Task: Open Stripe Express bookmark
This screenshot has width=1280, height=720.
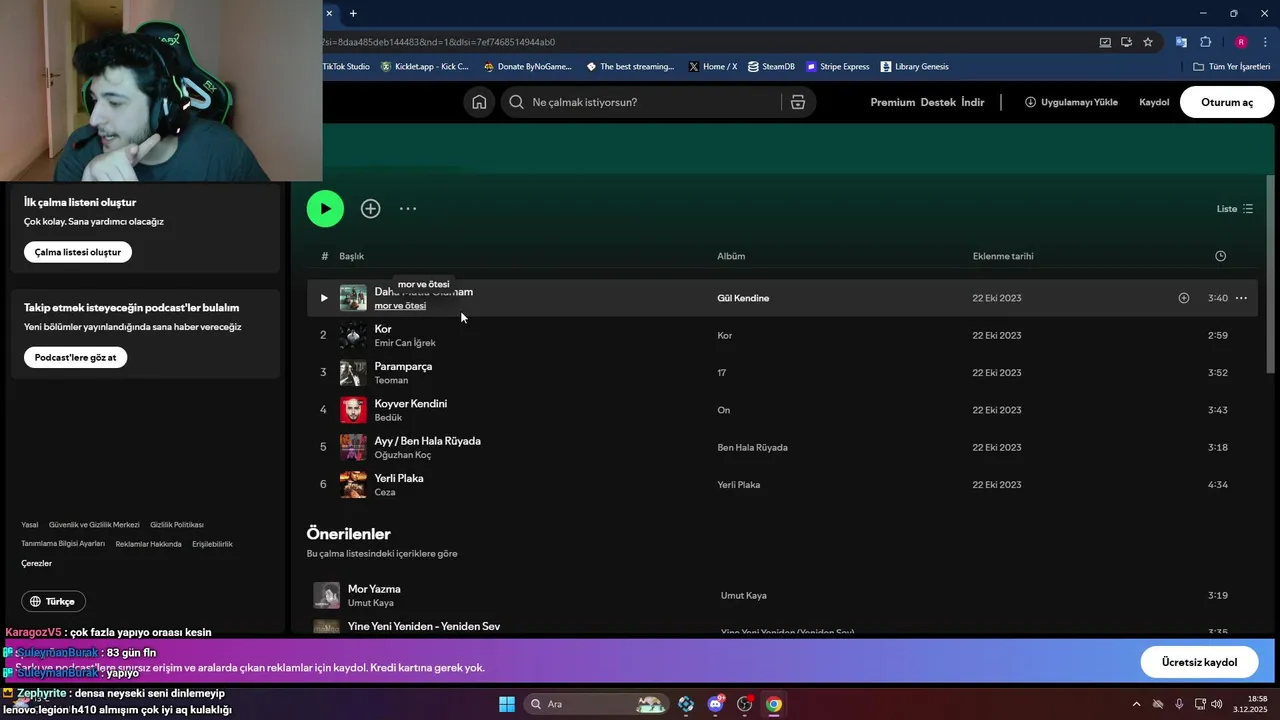Action: point(837,67)
